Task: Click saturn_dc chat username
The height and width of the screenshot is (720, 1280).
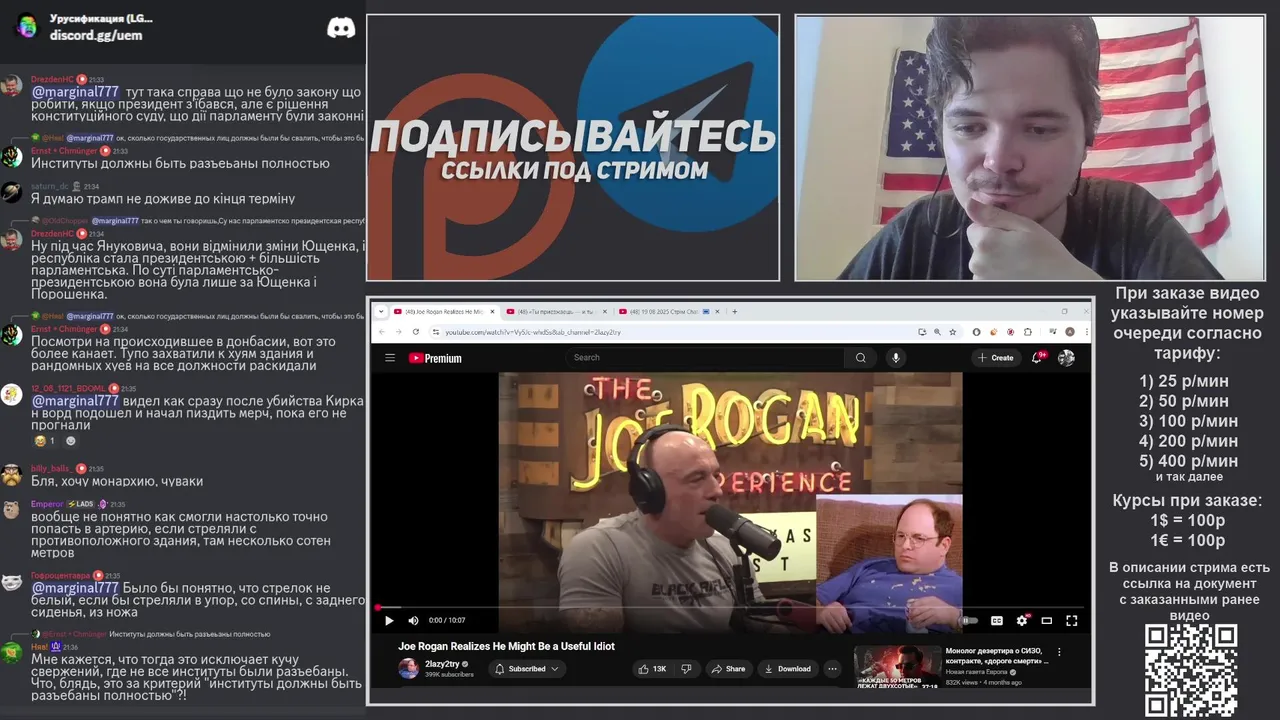Action: pos(50,186)
